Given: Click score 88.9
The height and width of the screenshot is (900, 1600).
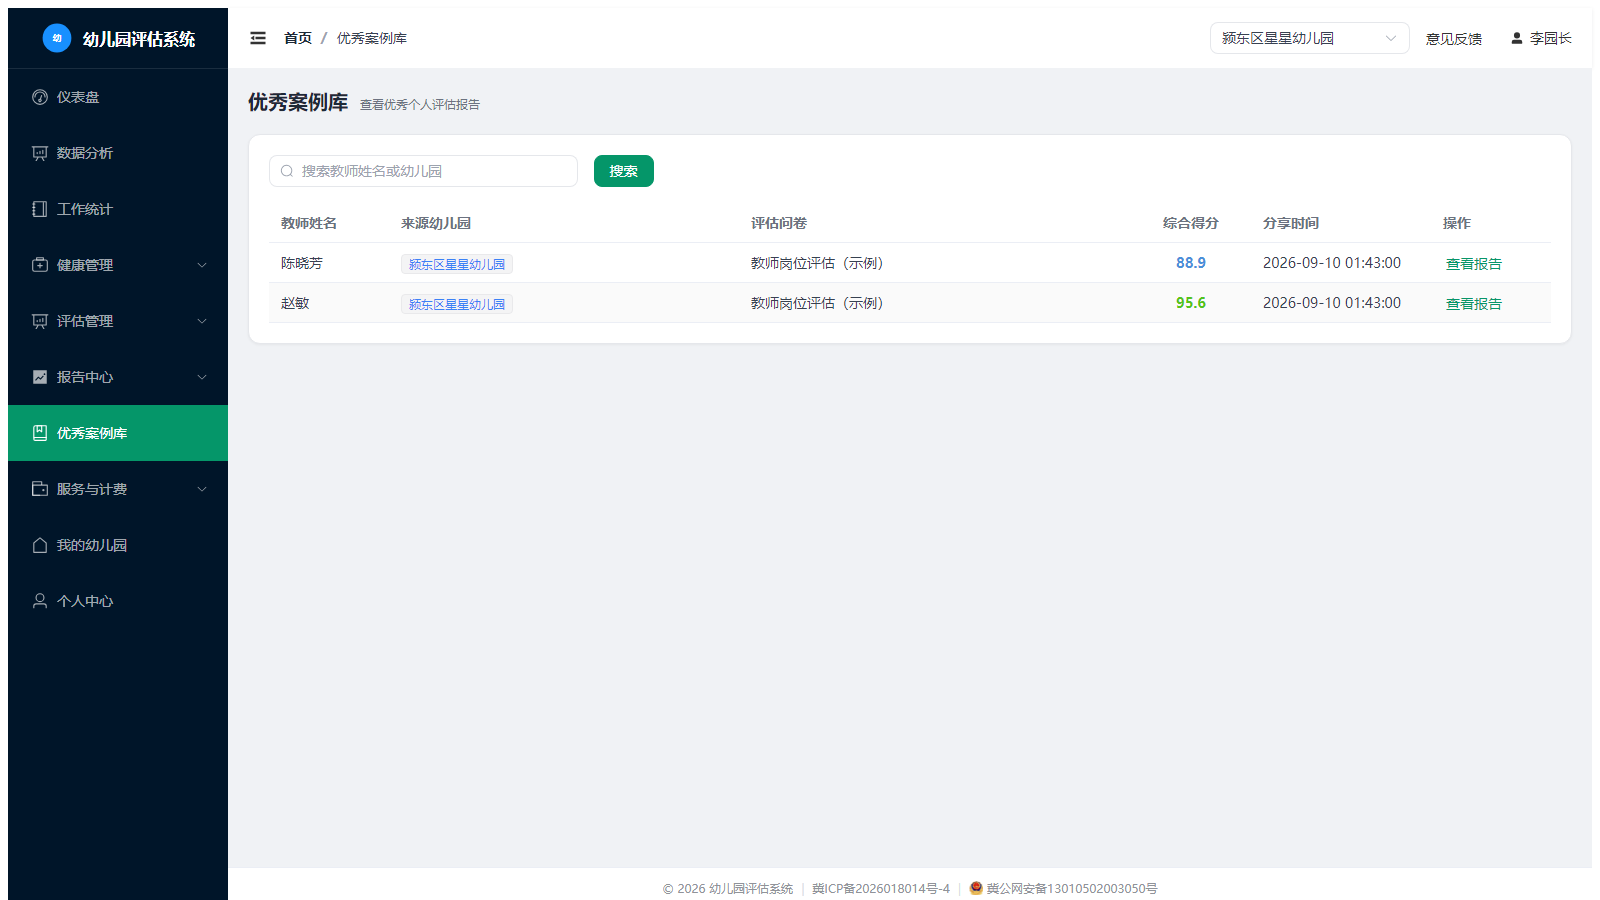Looking at the screenshot, I should [x=1191, y=263].
